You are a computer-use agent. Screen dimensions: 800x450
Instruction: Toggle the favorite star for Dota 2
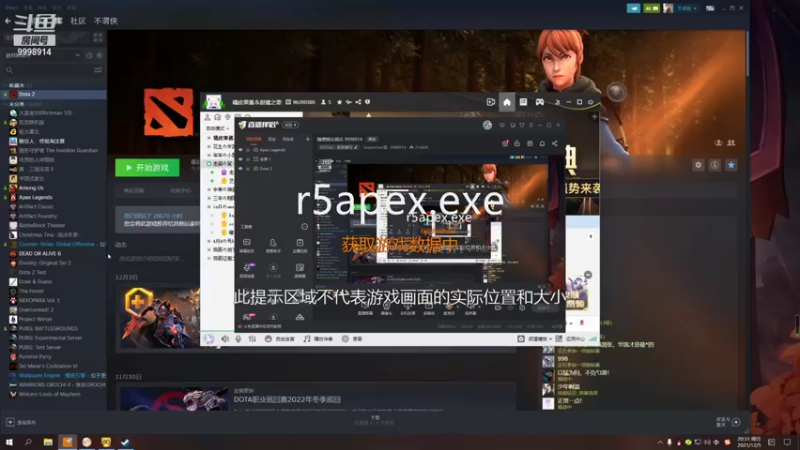(731, 165)
